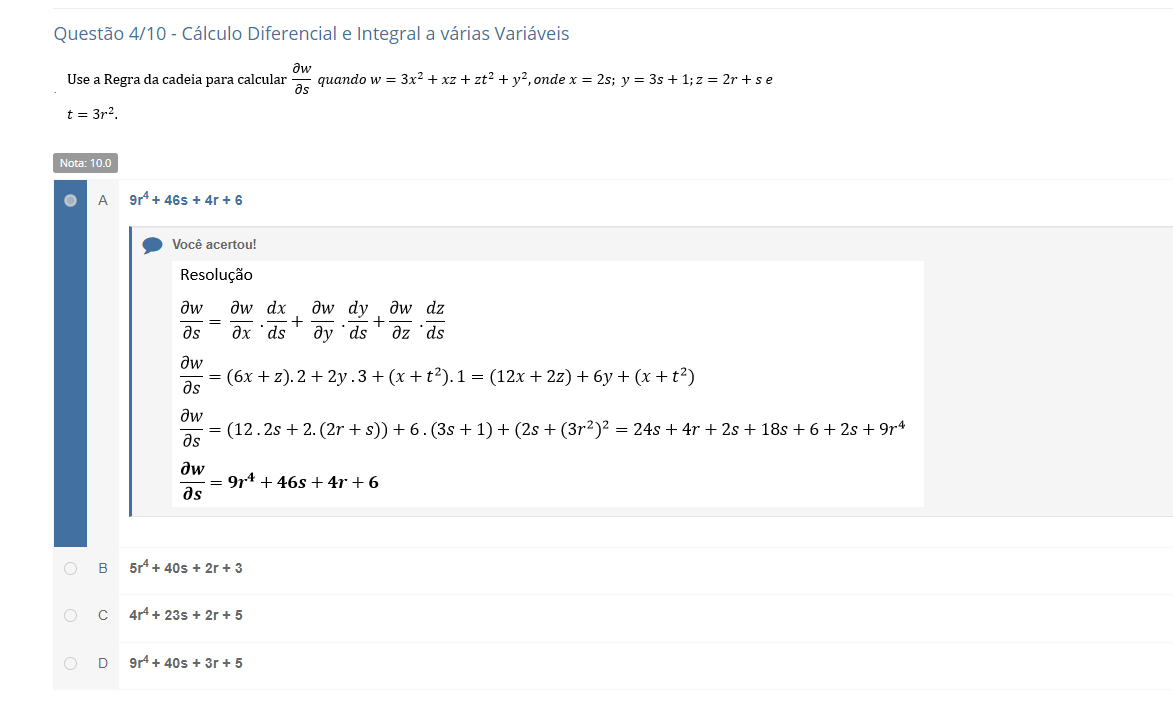
Task: Click the Nota: 10.0 grade badge
Action: [85, 163]
